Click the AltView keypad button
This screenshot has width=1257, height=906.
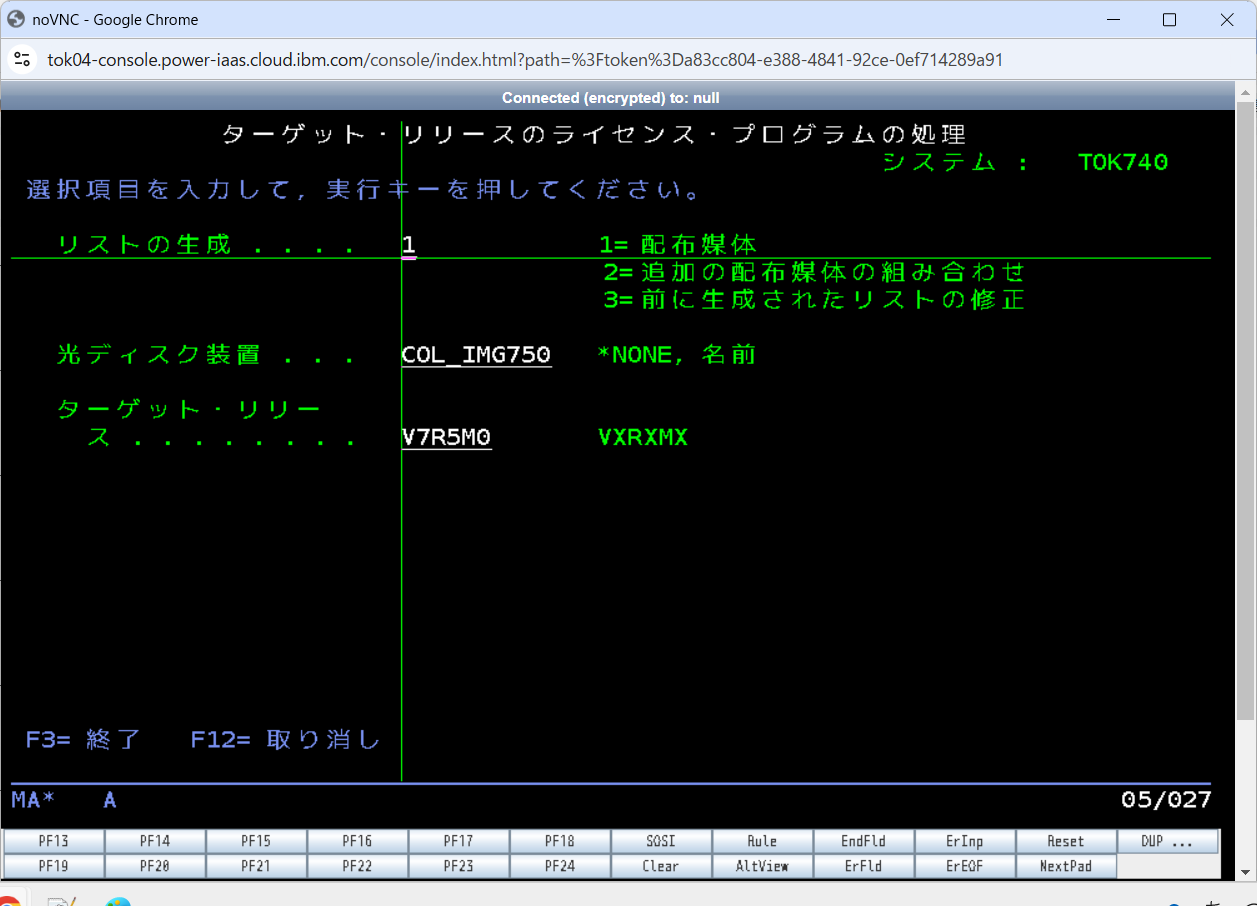pyautogui.click(x=762, y=866)
